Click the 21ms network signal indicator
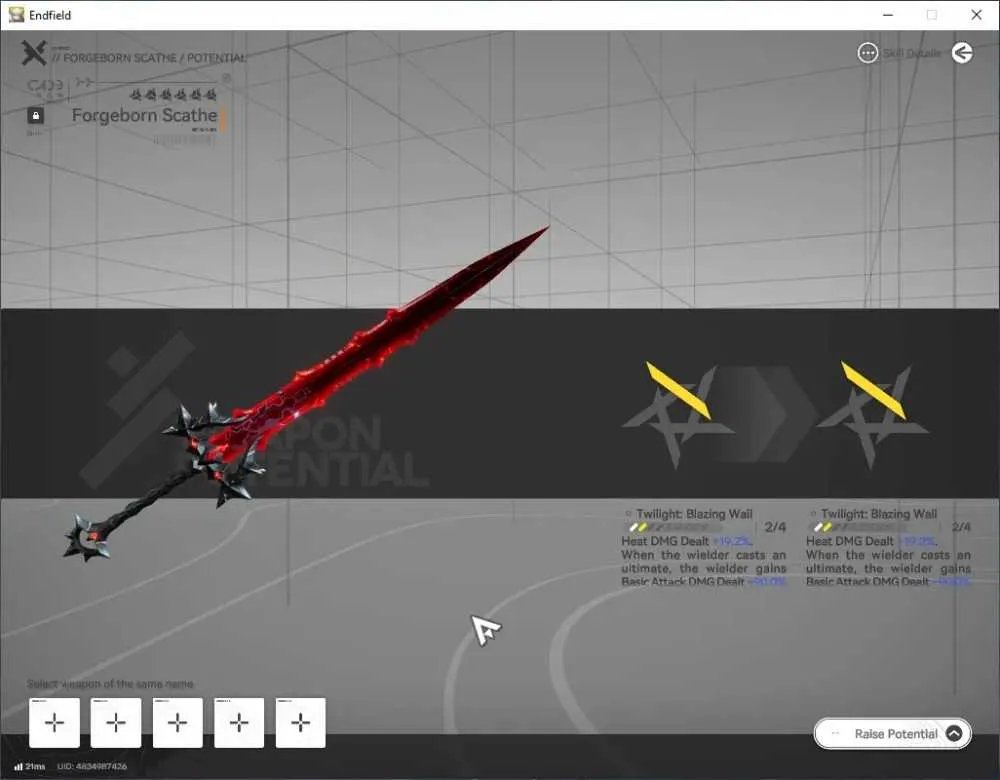Image resolution: width=1000 pixels, height=780 pixels. pyautogui.click(x=29, y=766)
